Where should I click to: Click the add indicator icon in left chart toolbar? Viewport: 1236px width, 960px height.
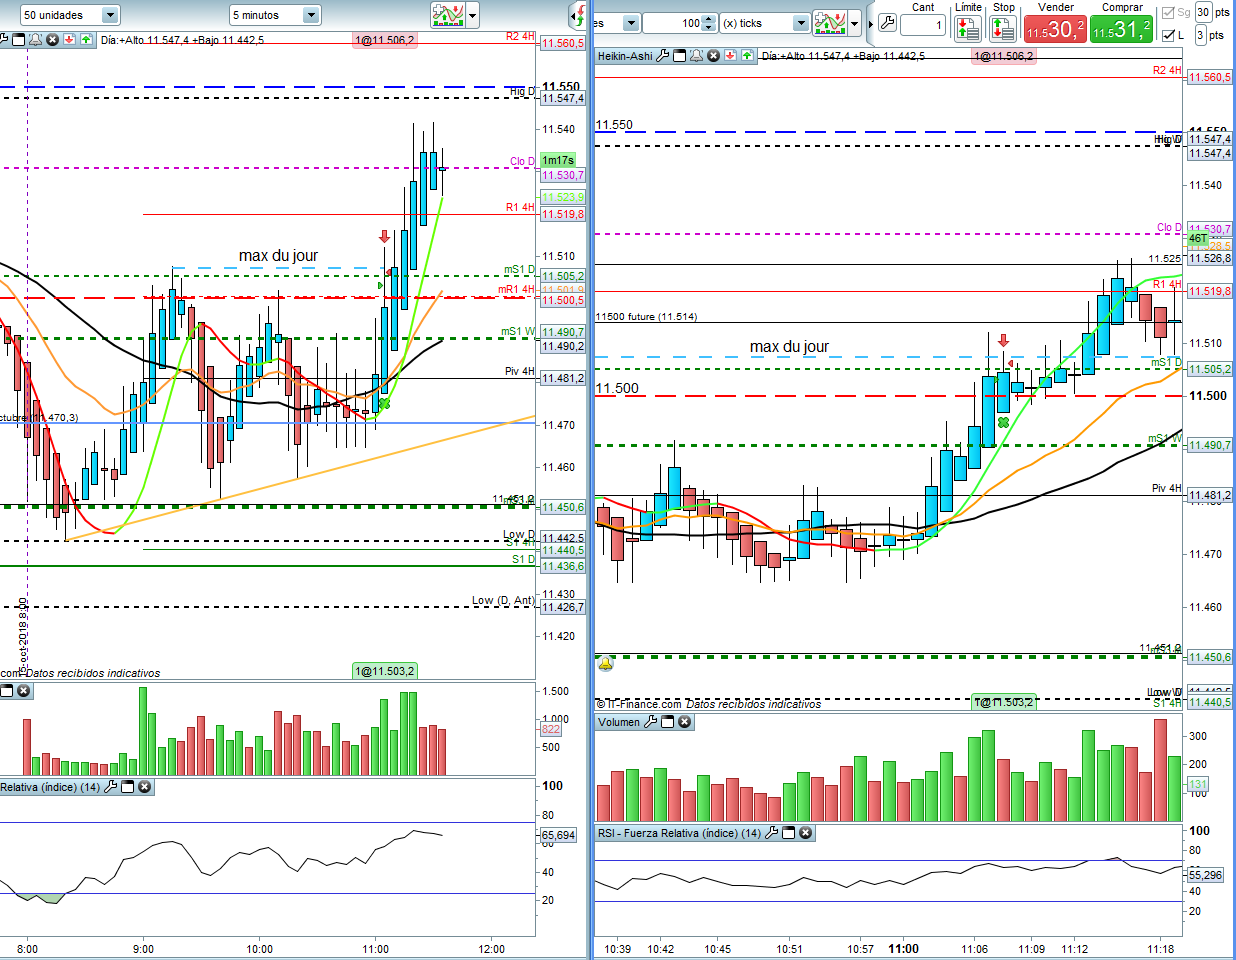tap(448, 14)
